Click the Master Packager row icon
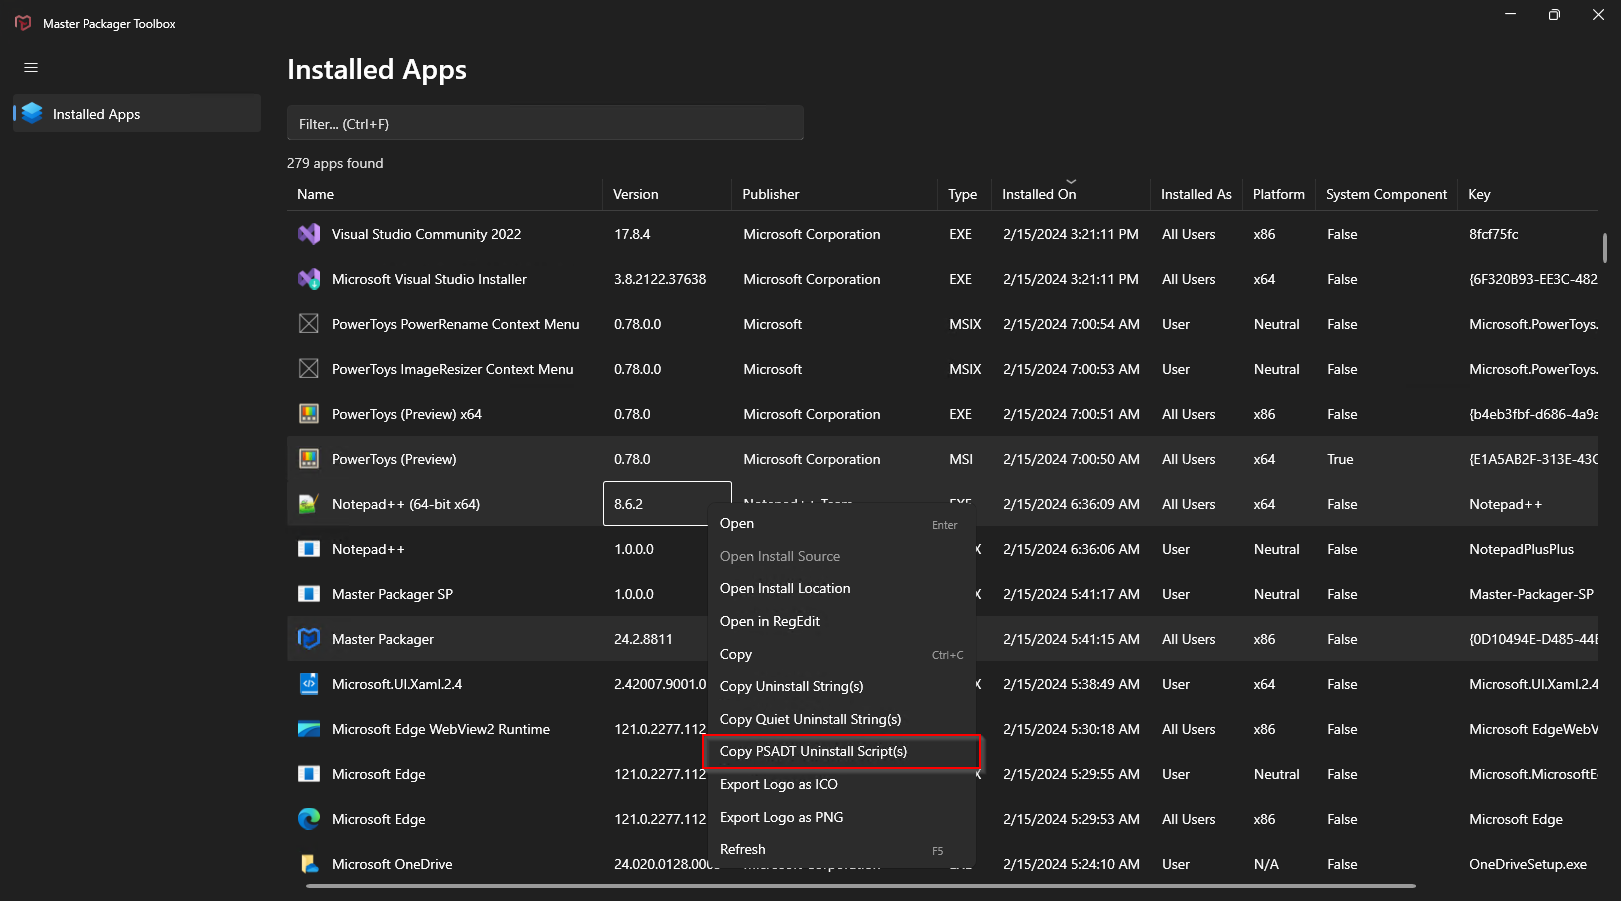This screenshot has width=1621, height=901. [309, 639]
